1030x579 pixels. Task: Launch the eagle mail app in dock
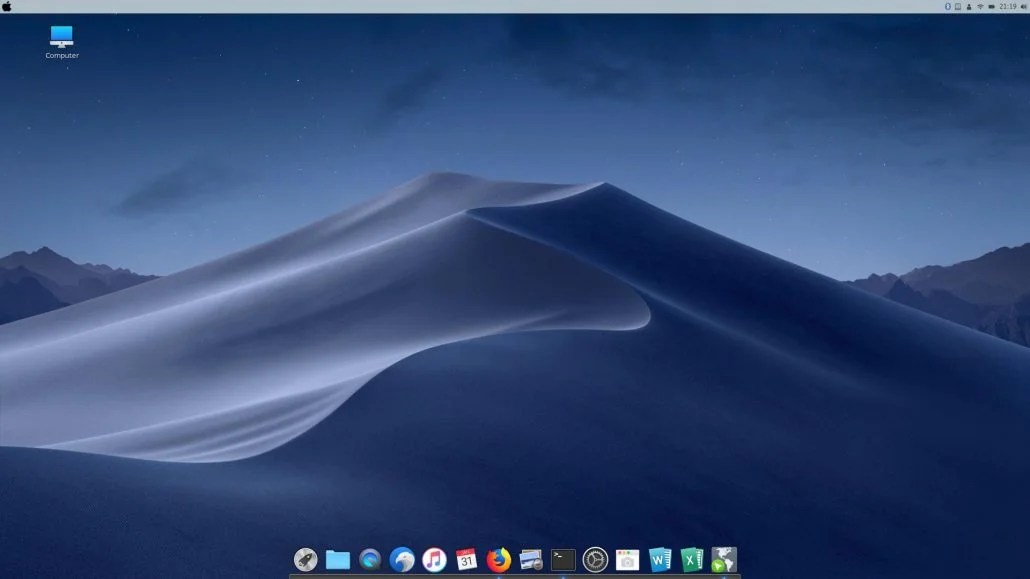[x=402, y=559]
